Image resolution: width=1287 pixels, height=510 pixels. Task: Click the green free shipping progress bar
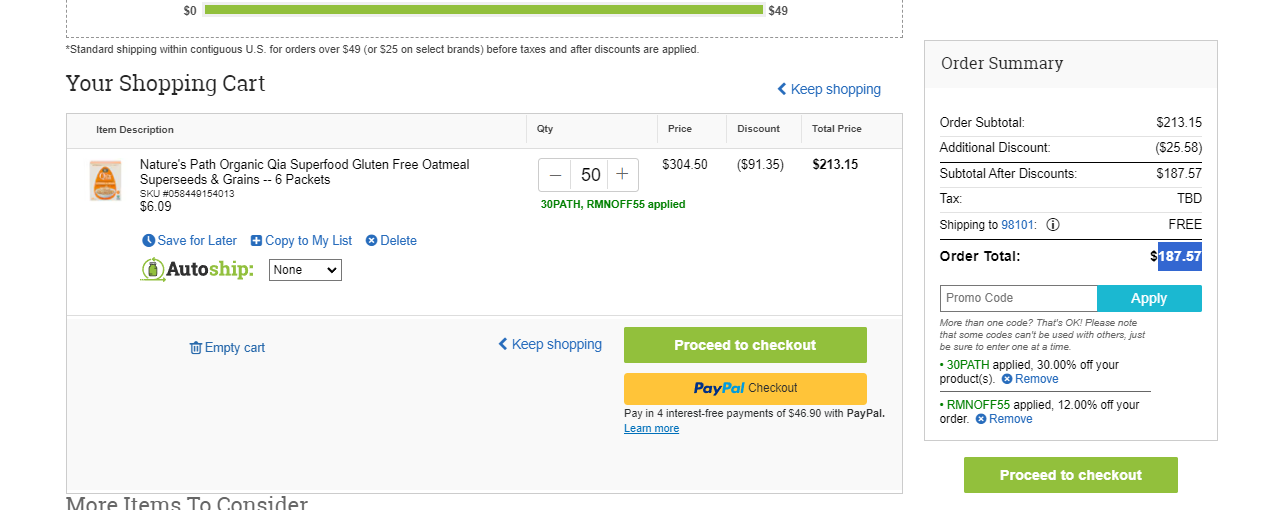click(x=484, y=10)
